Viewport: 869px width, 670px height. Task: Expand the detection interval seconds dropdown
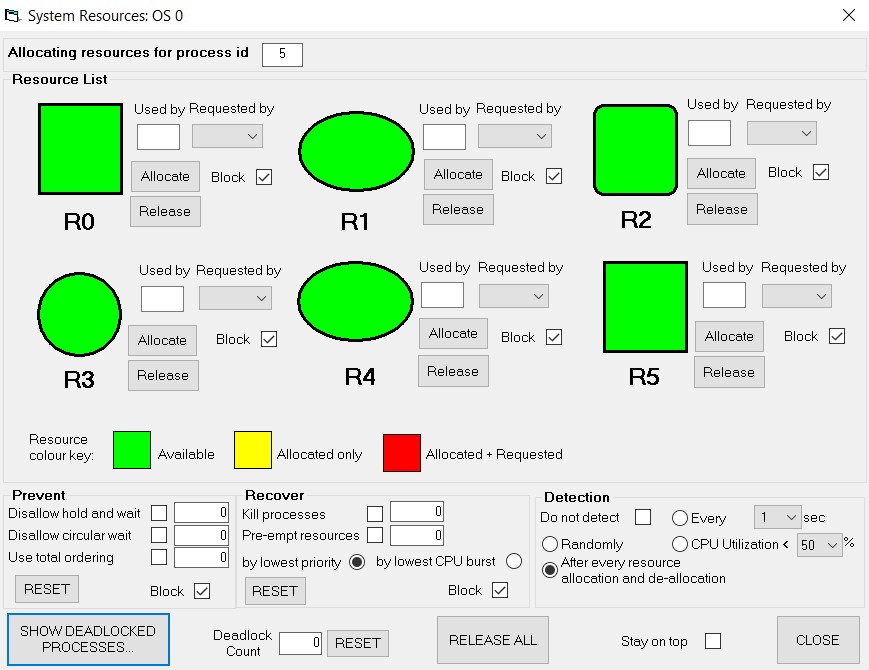(x=777, y=517)
